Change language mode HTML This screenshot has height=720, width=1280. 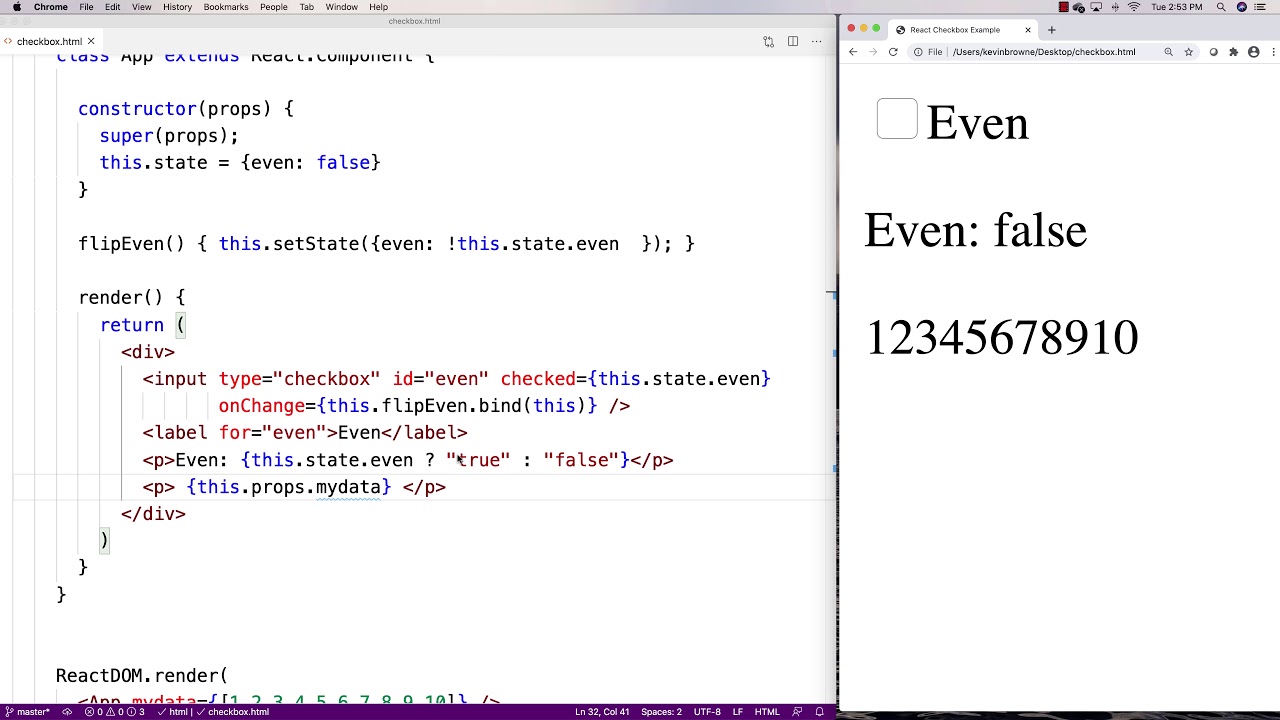[x=767, y=712]
